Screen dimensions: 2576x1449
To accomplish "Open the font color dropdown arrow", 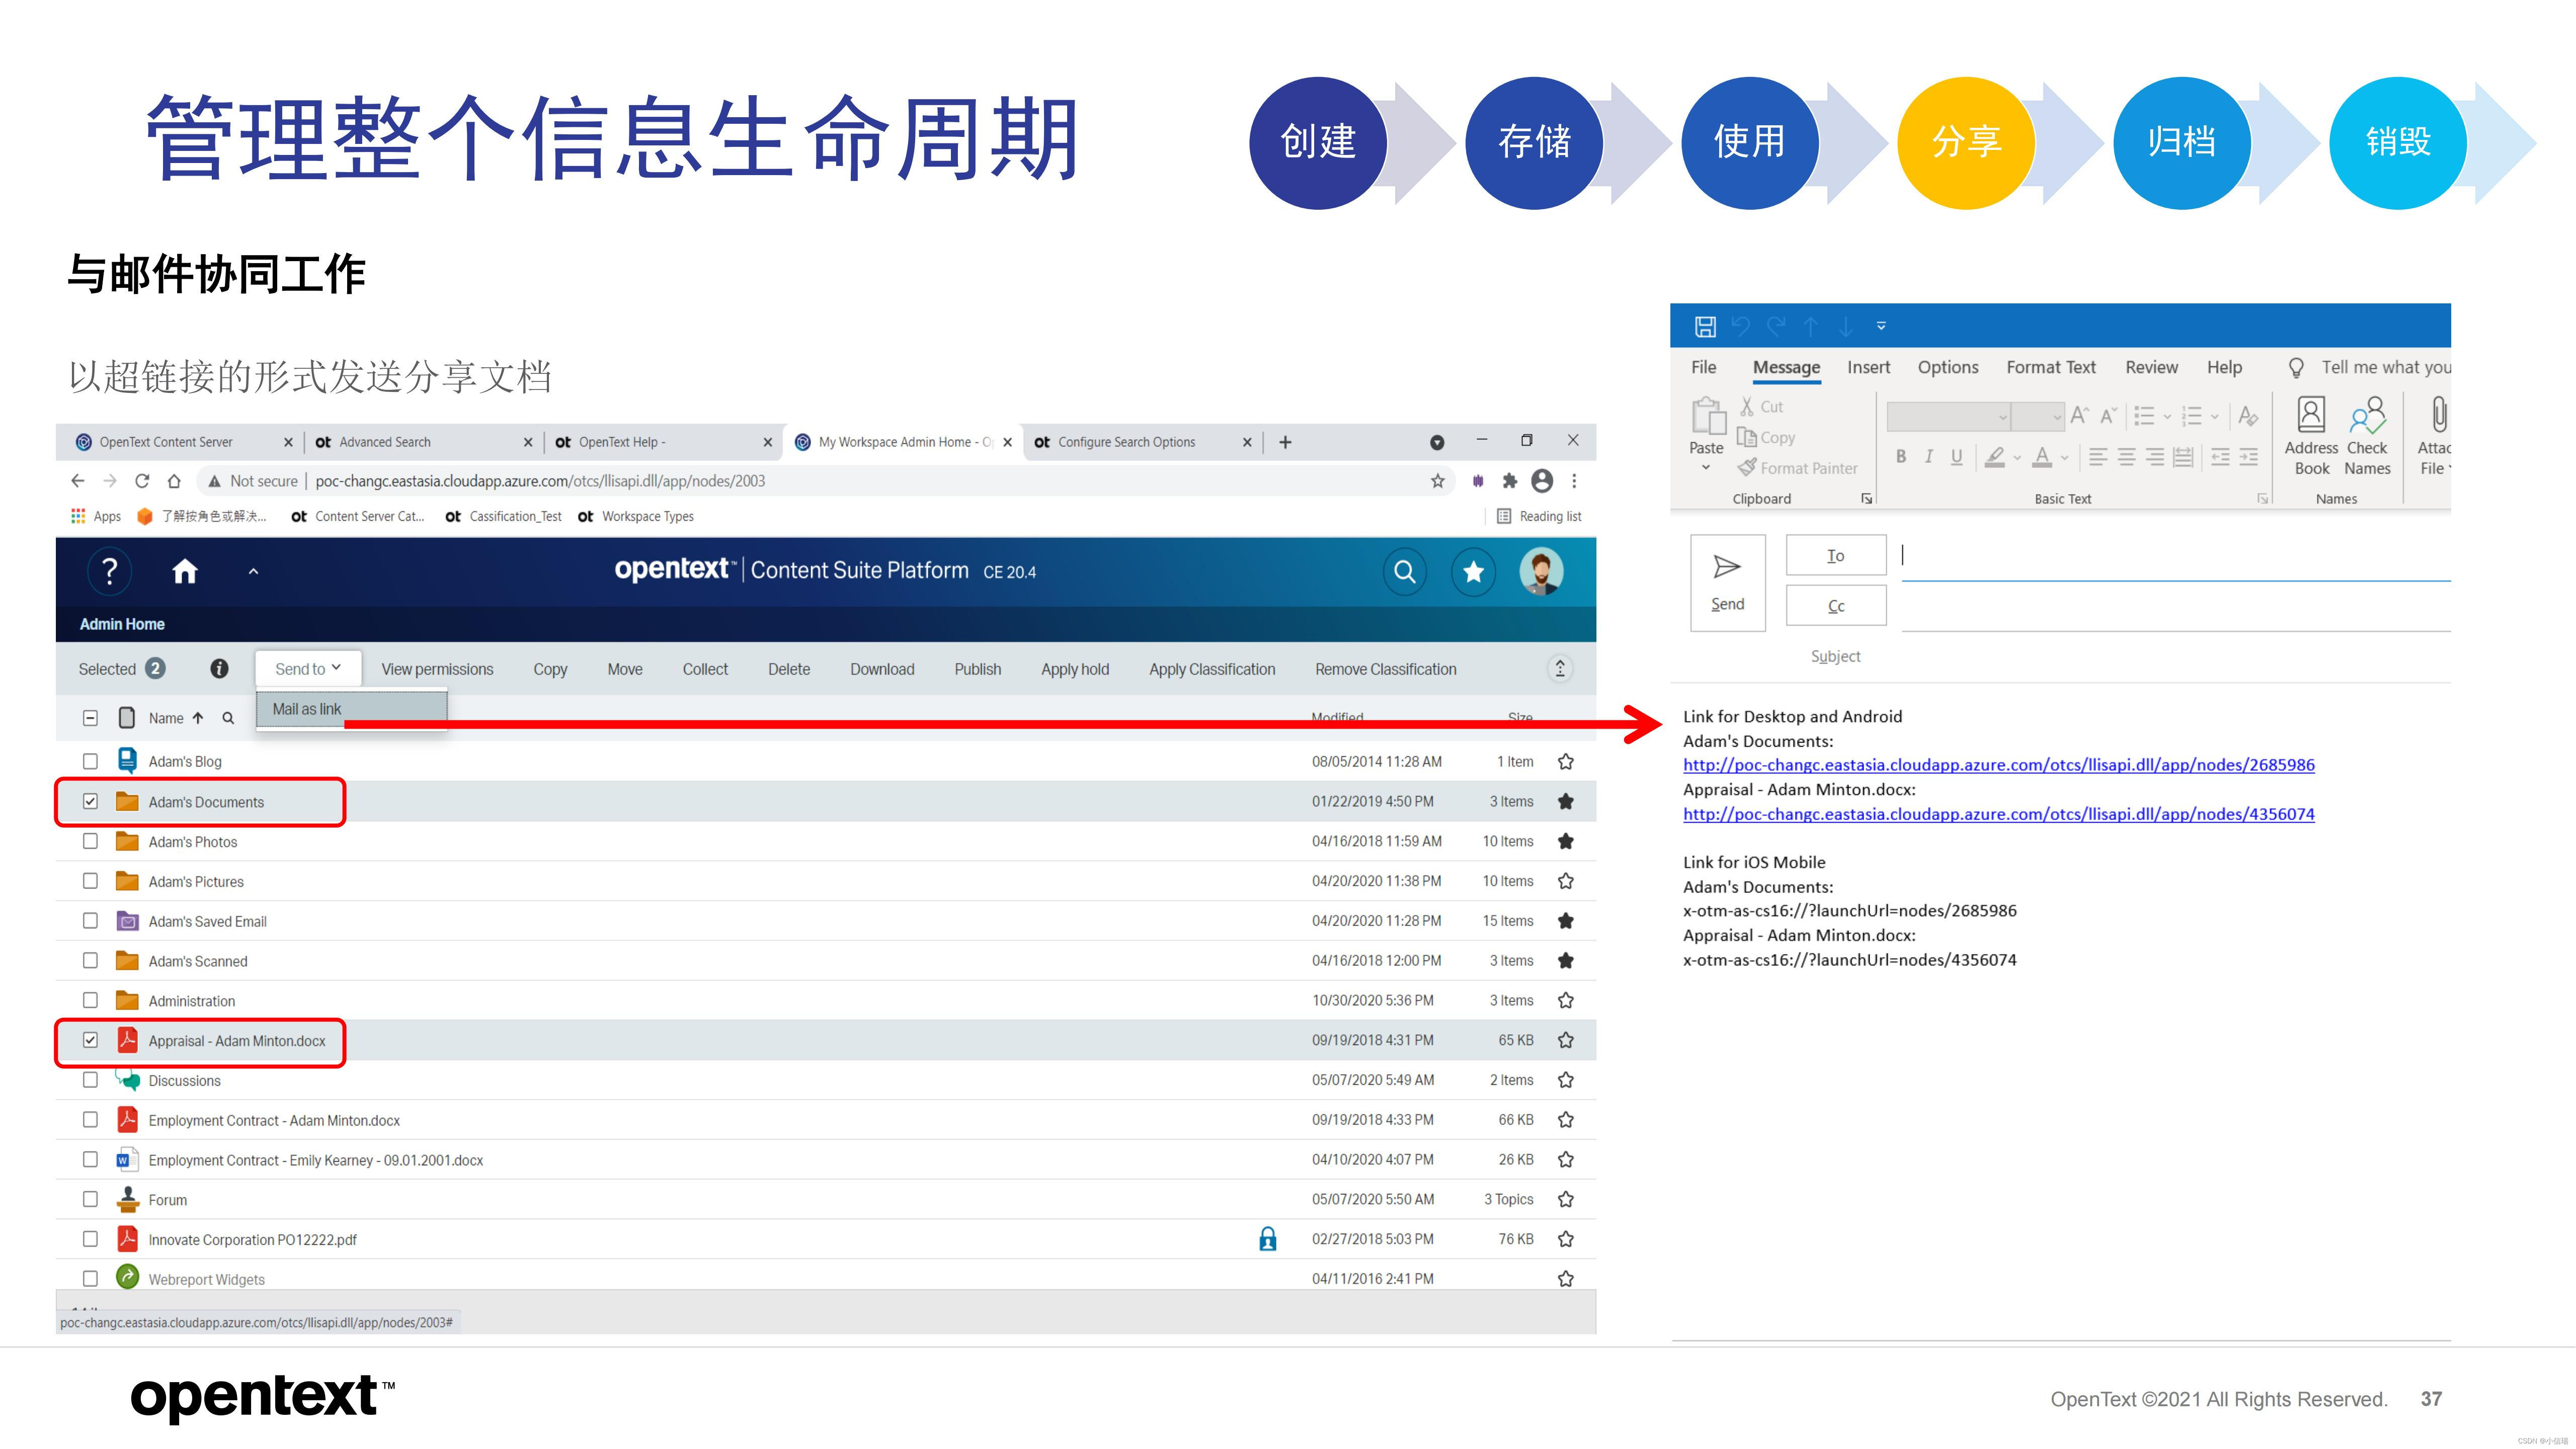I will (x=2065, y=458).
